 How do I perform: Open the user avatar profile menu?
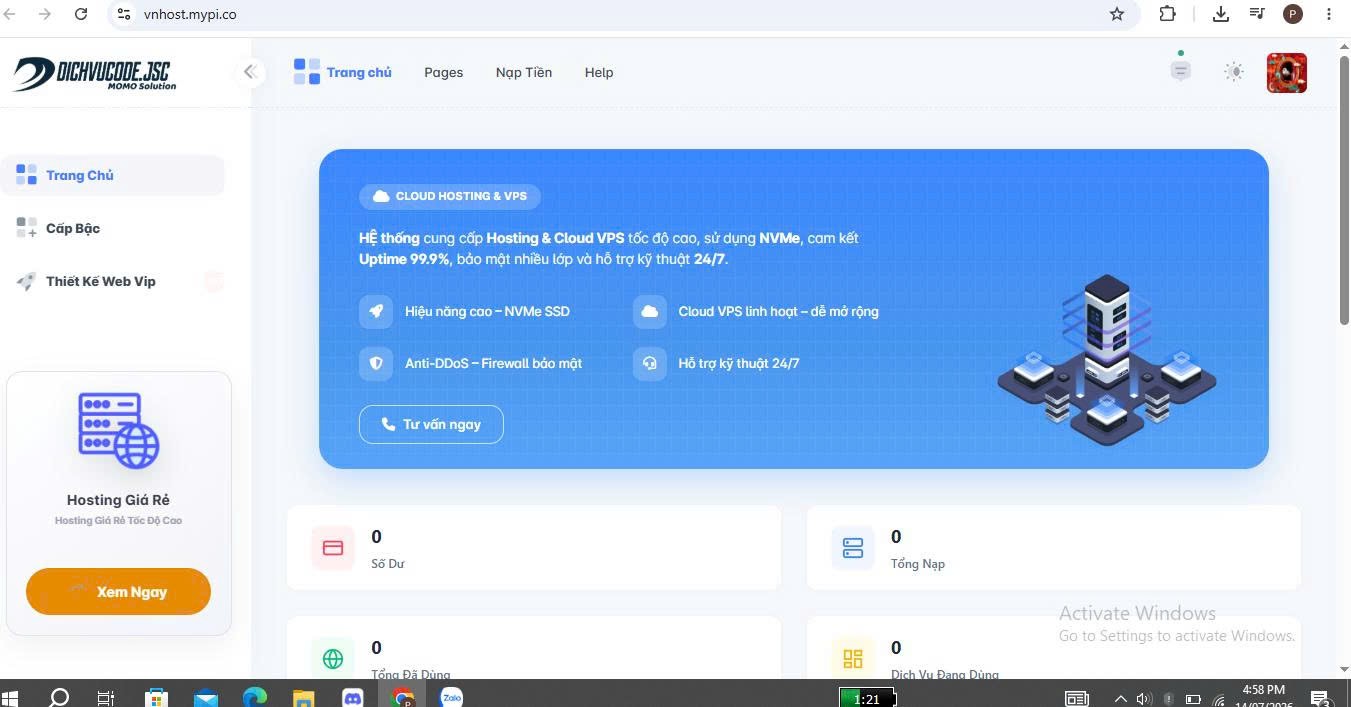[x=1287, y=73]
